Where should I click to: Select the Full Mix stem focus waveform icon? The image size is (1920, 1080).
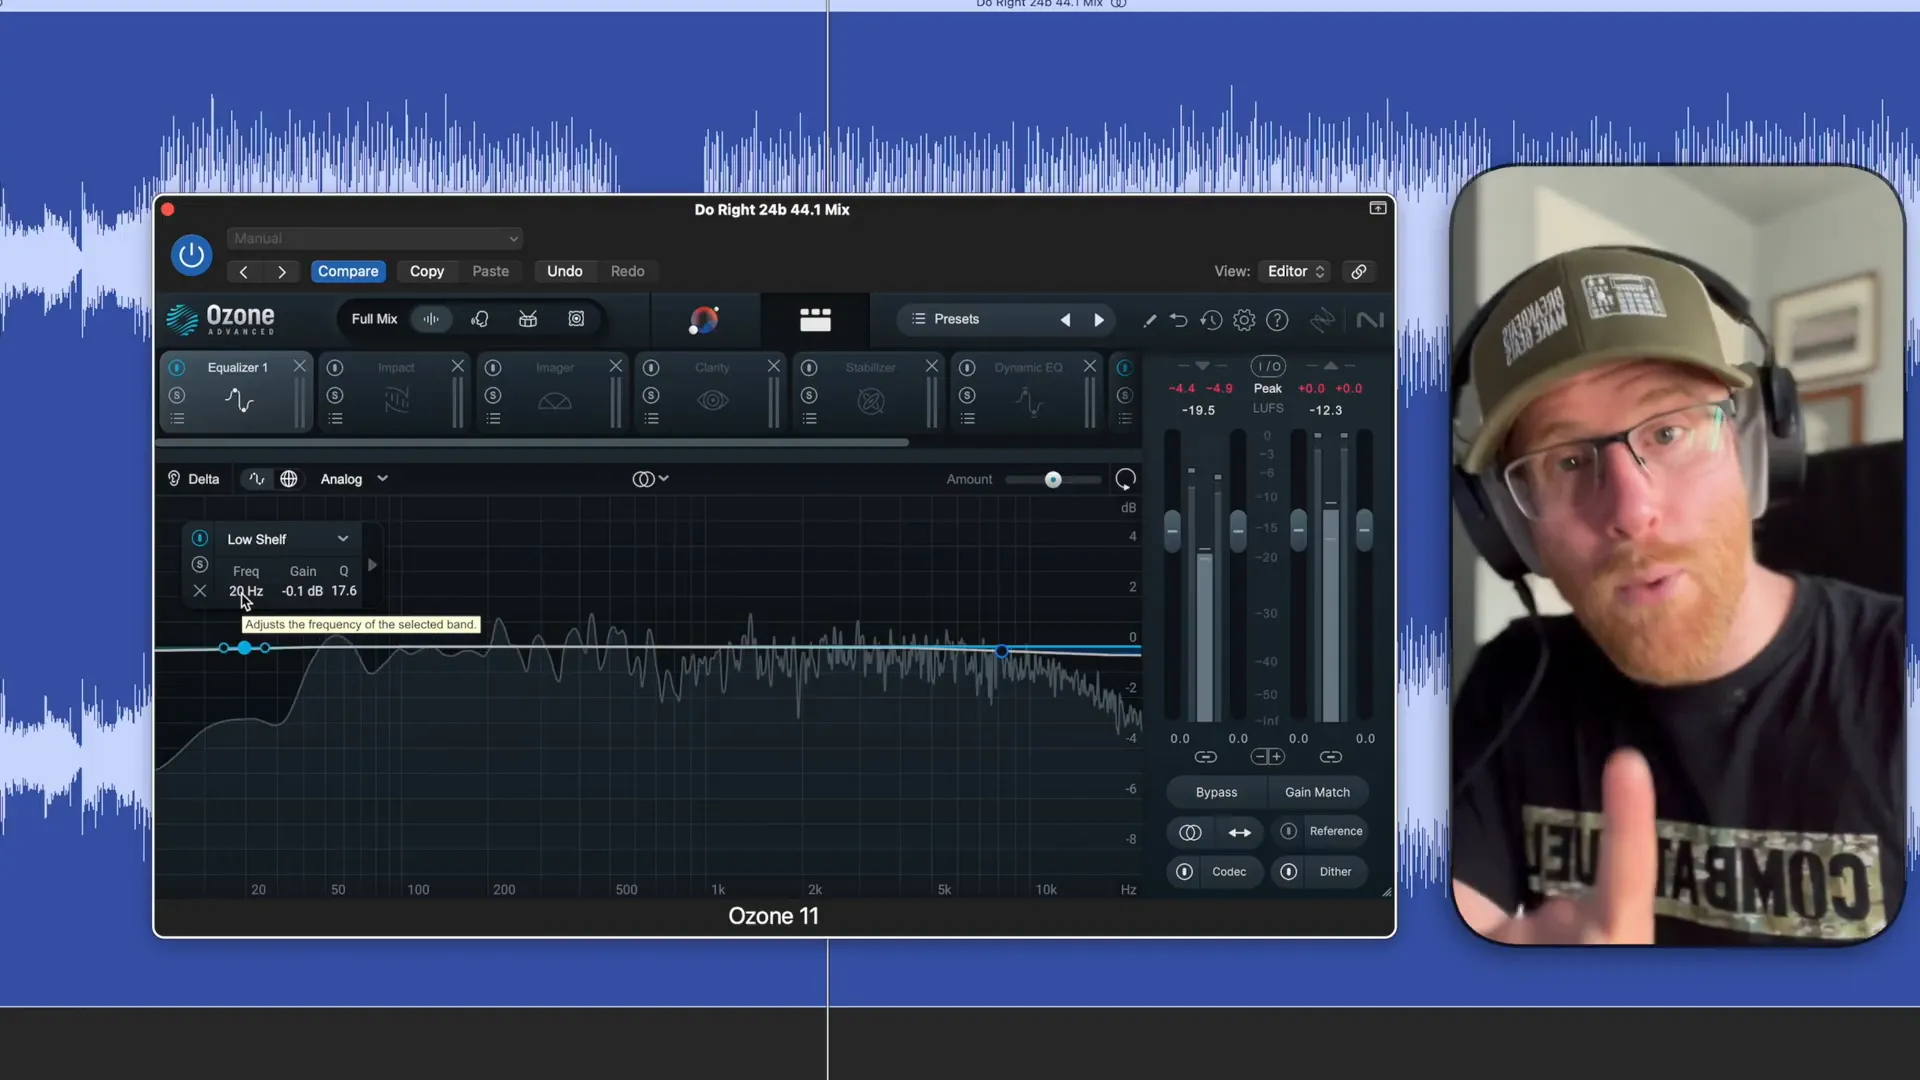[431, 319]
